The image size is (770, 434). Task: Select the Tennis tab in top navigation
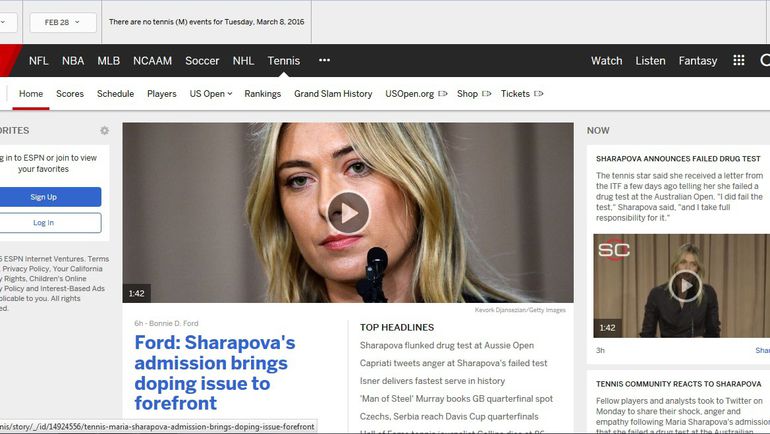coord(283,61)
